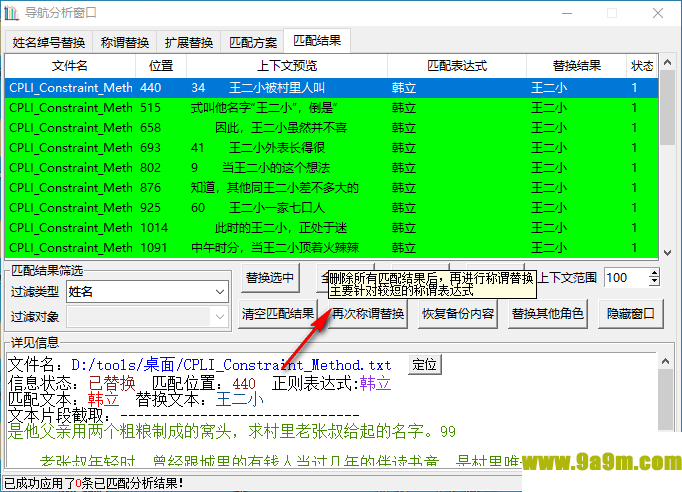Open the 姓名绰号替换 tab
Viewport: 682px width, 492px height.
[x=49, y=42]
